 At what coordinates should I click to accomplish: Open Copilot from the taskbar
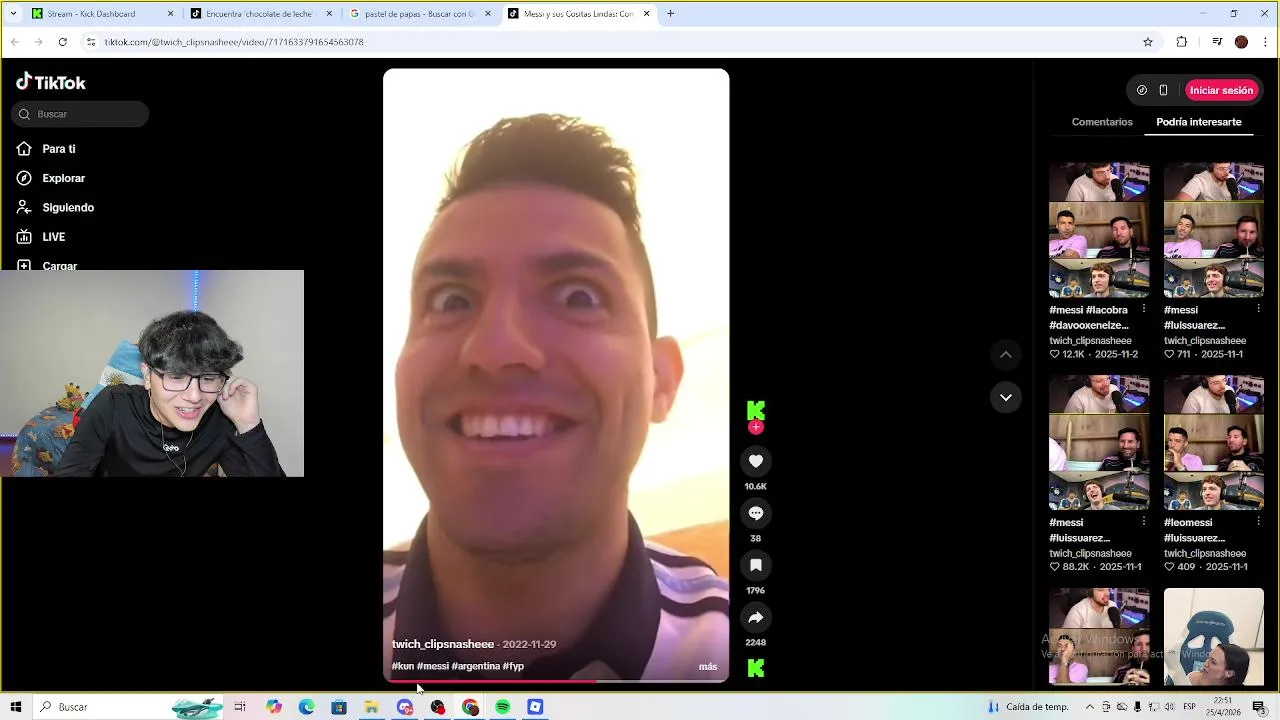[x=274, y=707]
